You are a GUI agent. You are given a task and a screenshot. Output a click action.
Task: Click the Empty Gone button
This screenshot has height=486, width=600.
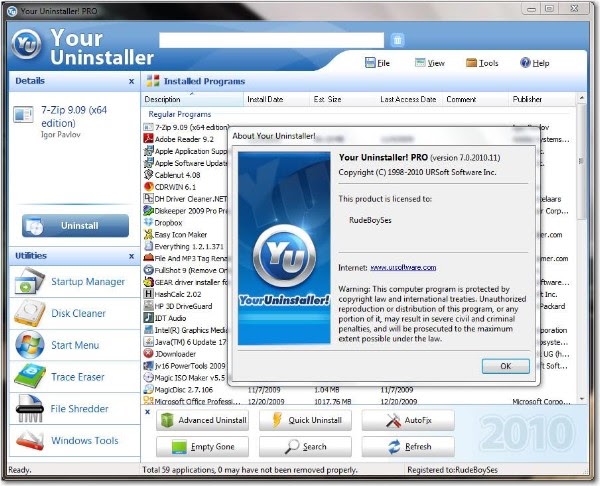tap(202, 447)
